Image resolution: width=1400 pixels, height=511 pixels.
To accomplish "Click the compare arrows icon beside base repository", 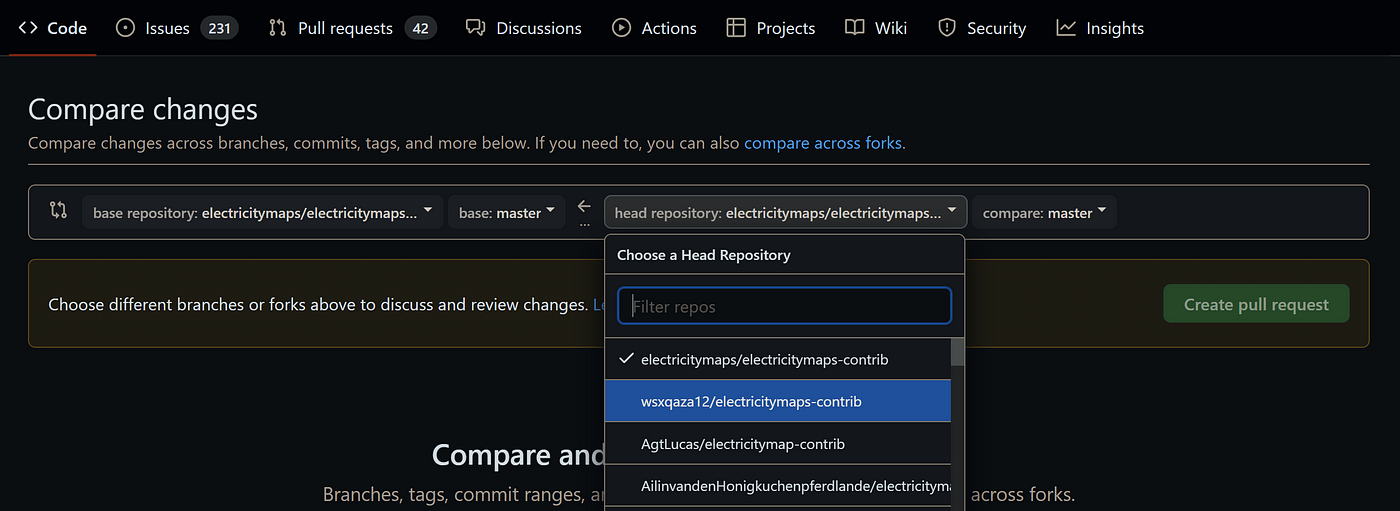I will point(58,211).
